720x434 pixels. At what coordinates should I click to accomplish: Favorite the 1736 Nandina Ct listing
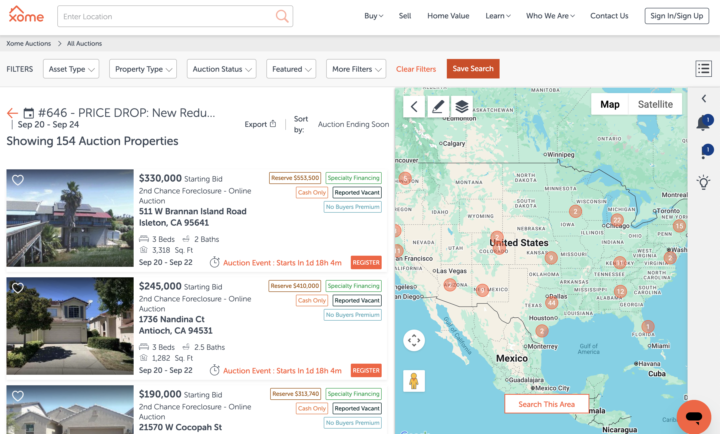[17, 288]
